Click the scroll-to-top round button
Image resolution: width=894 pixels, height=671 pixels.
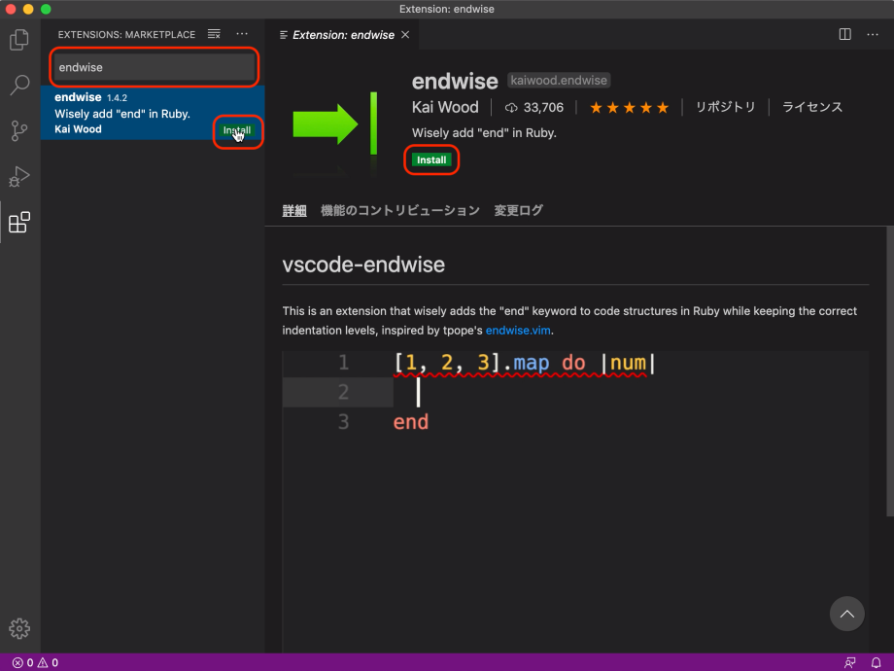(x=847, y=614)
